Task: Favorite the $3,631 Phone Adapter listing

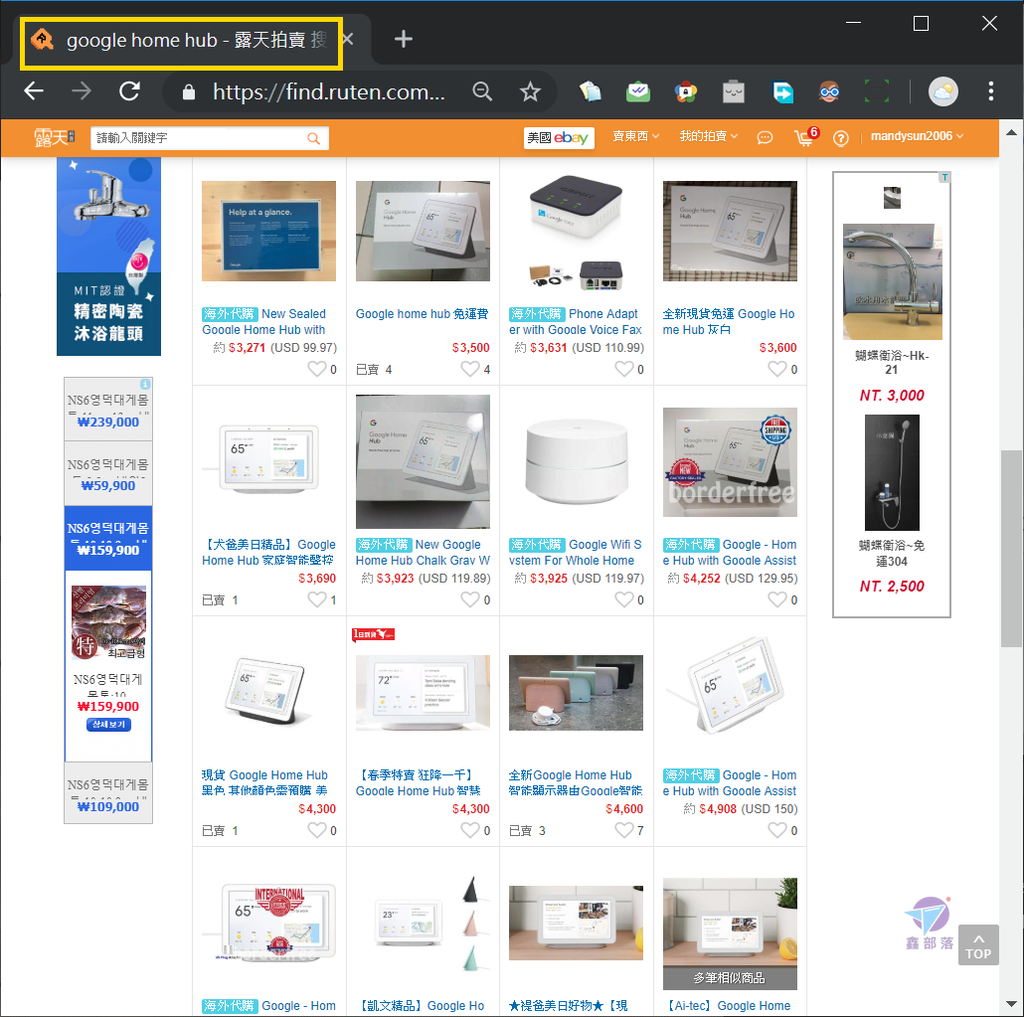Action: coord(624,369)
